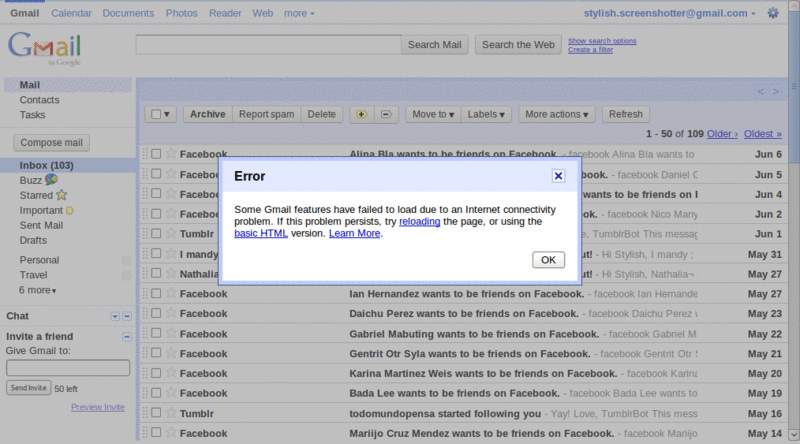The width and height of the screenshot is (800, 444).
Task: Star the Jun 1 Tumblr message
Action: coord(171,233)
